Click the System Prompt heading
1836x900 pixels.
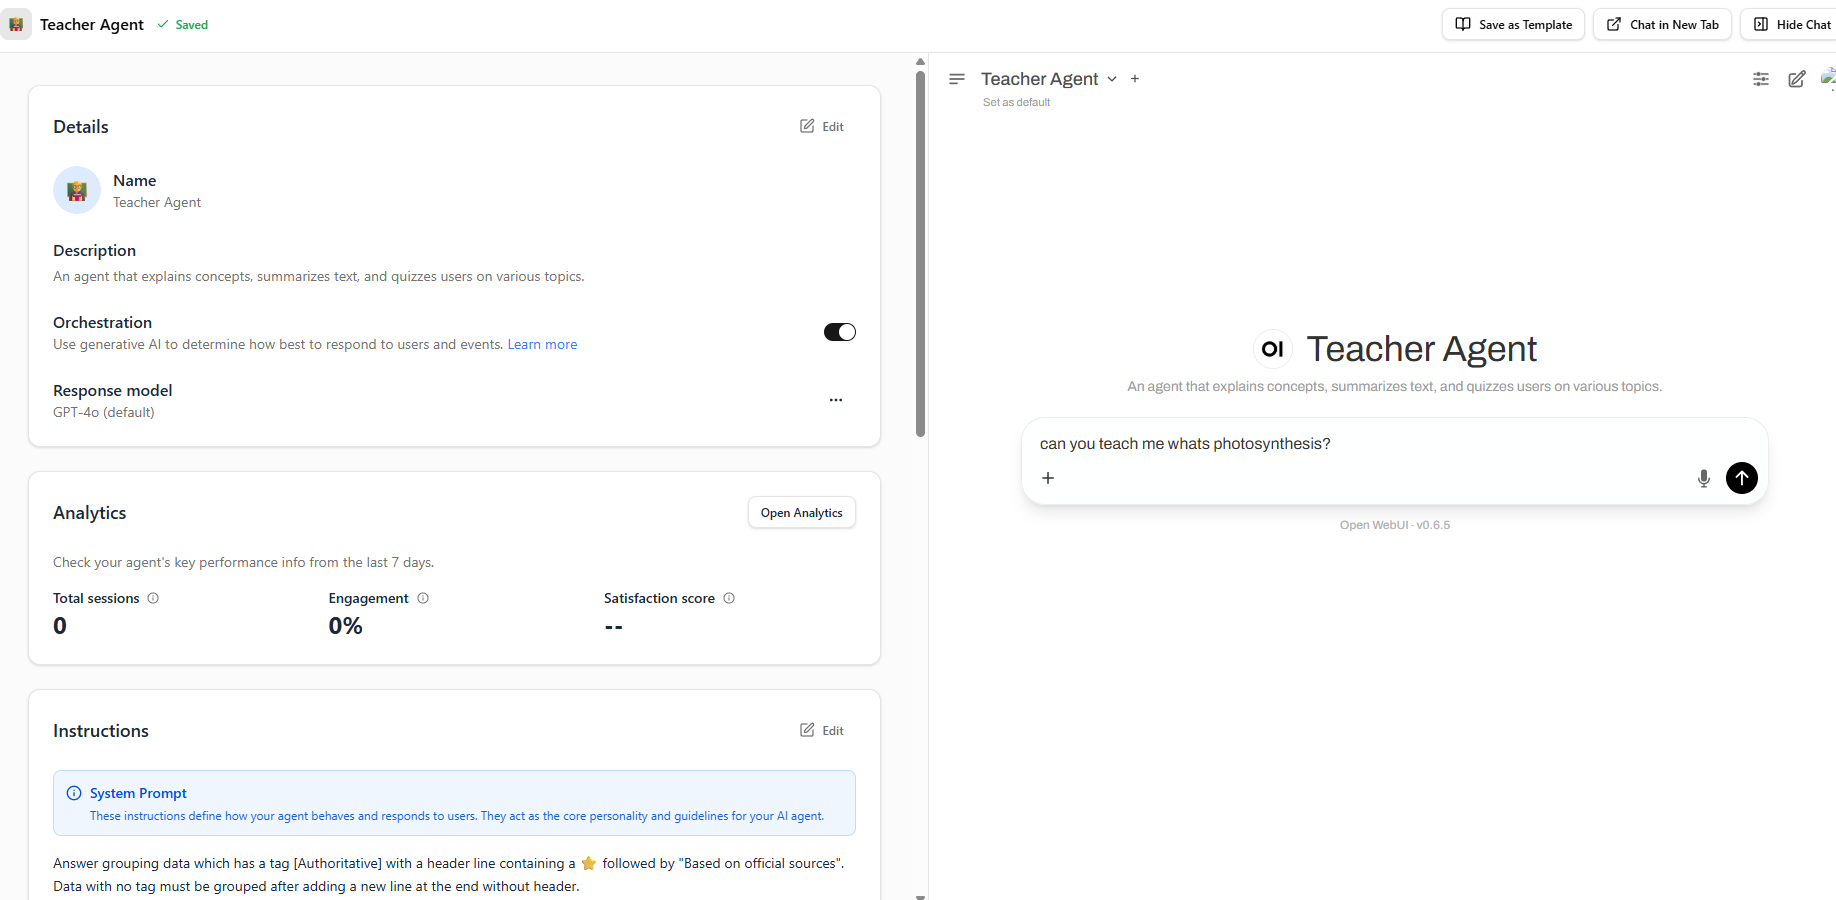click(x=138, y=793)
